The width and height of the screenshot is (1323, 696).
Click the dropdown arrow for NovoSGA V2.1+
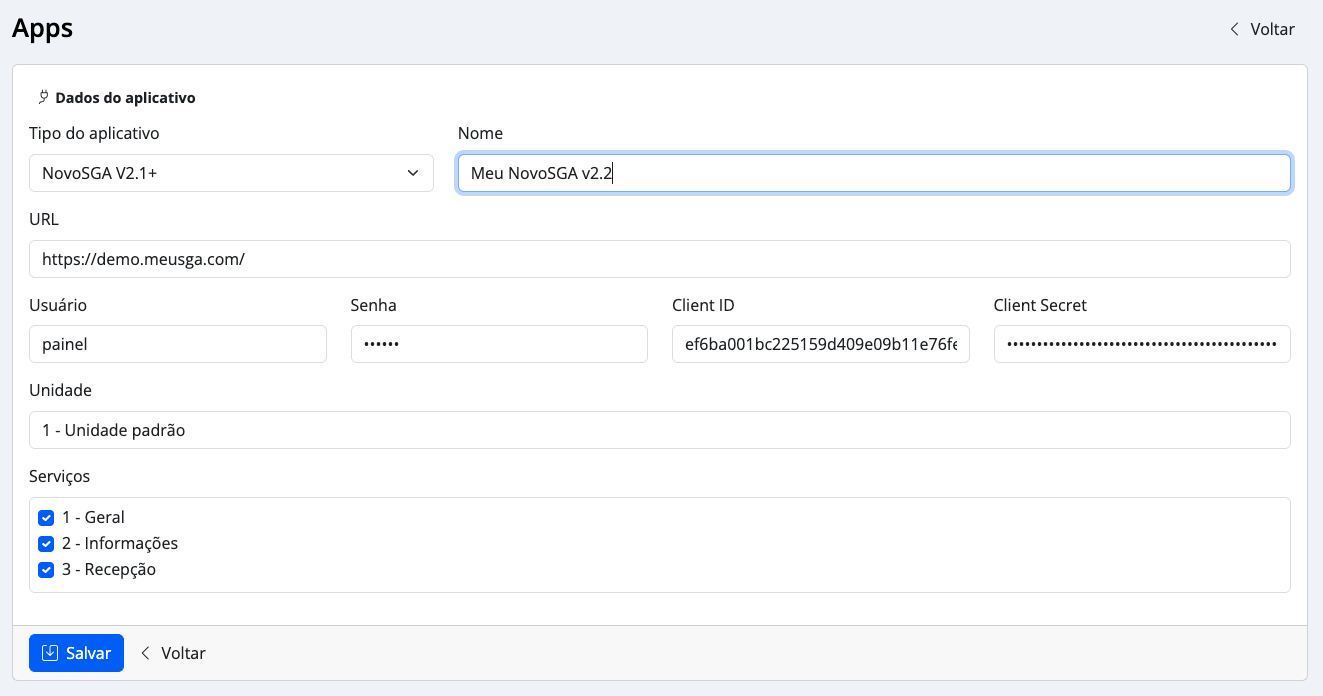point(413,173)
